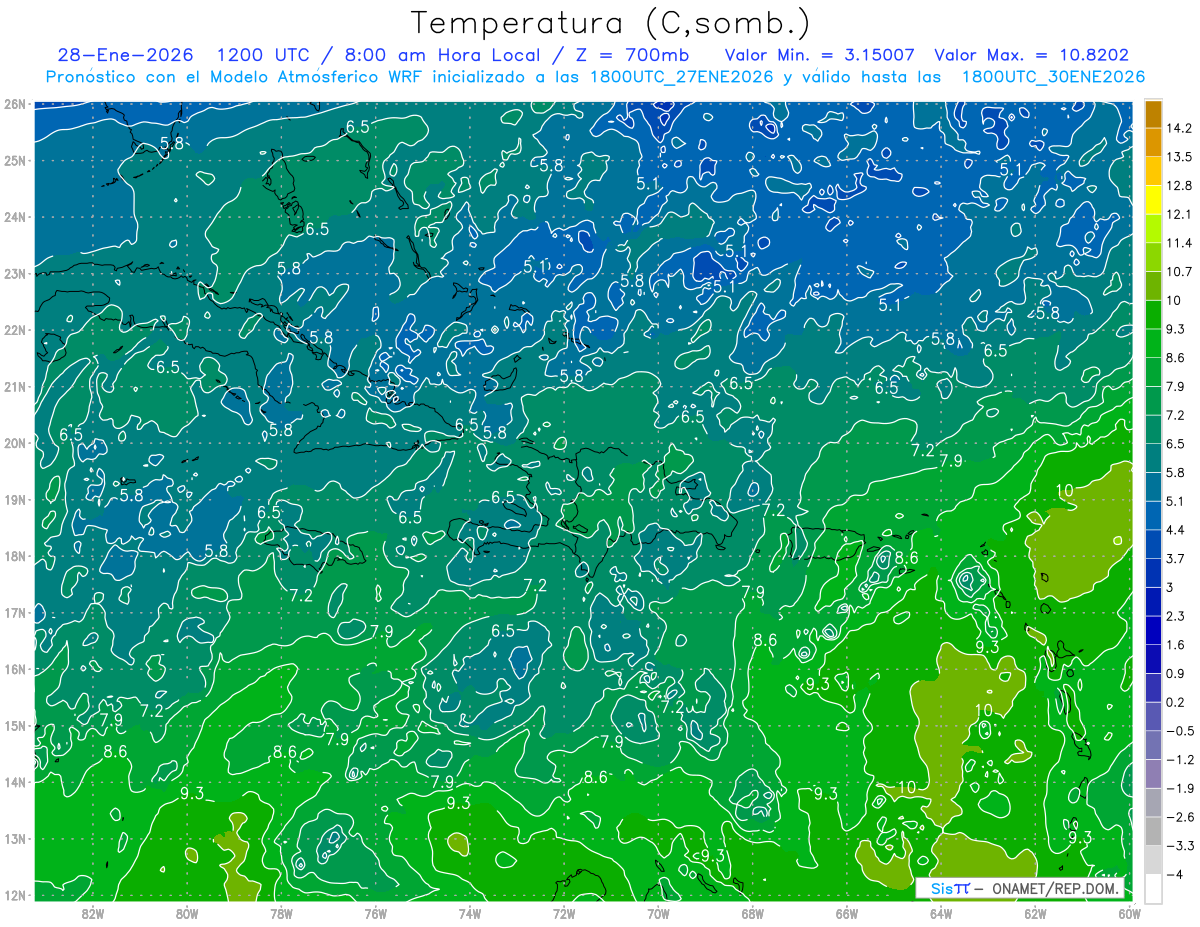Screen dimensions: 1200x927
Task: Click the '62W' longitude axis label
Action: tap(1035, 913)
